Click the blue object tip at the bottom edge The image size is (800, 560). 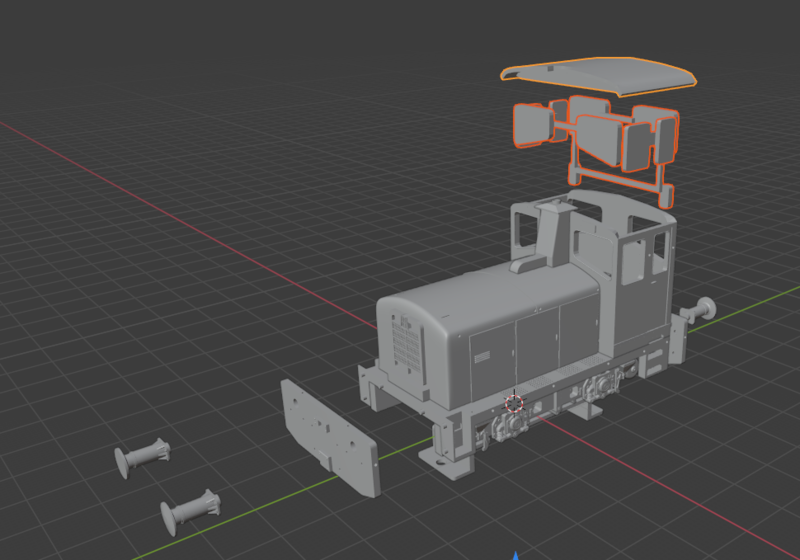coord(515,554)
